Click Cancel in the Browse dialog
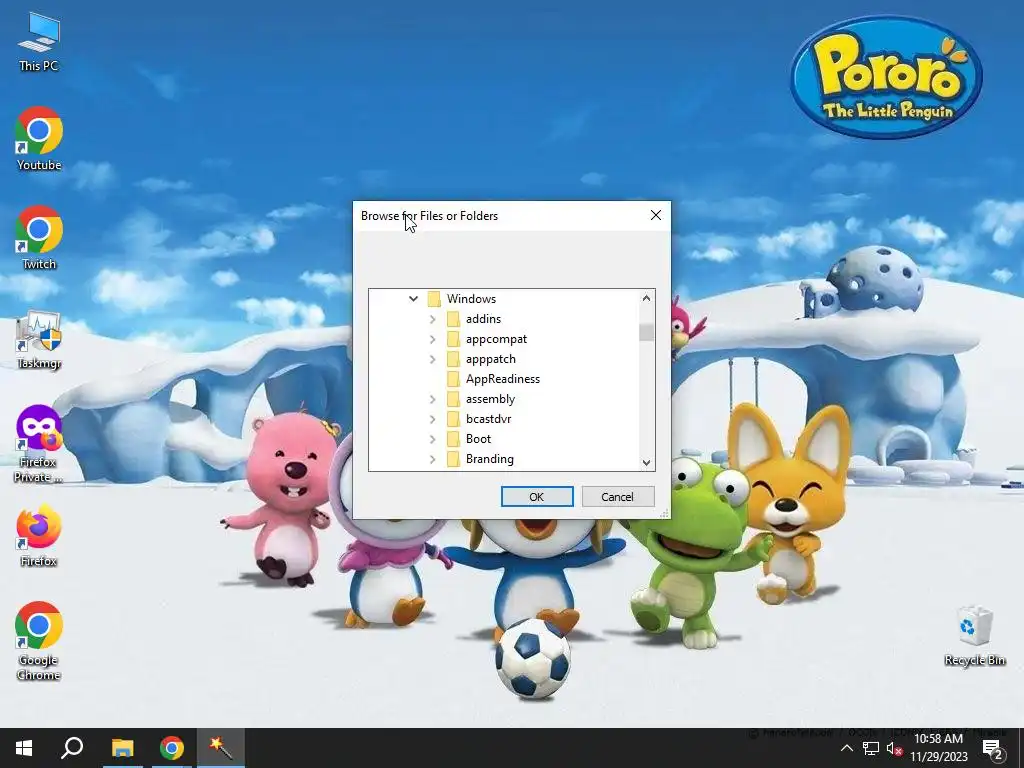This screenshot has width=1024, height=768. point(618,496)
